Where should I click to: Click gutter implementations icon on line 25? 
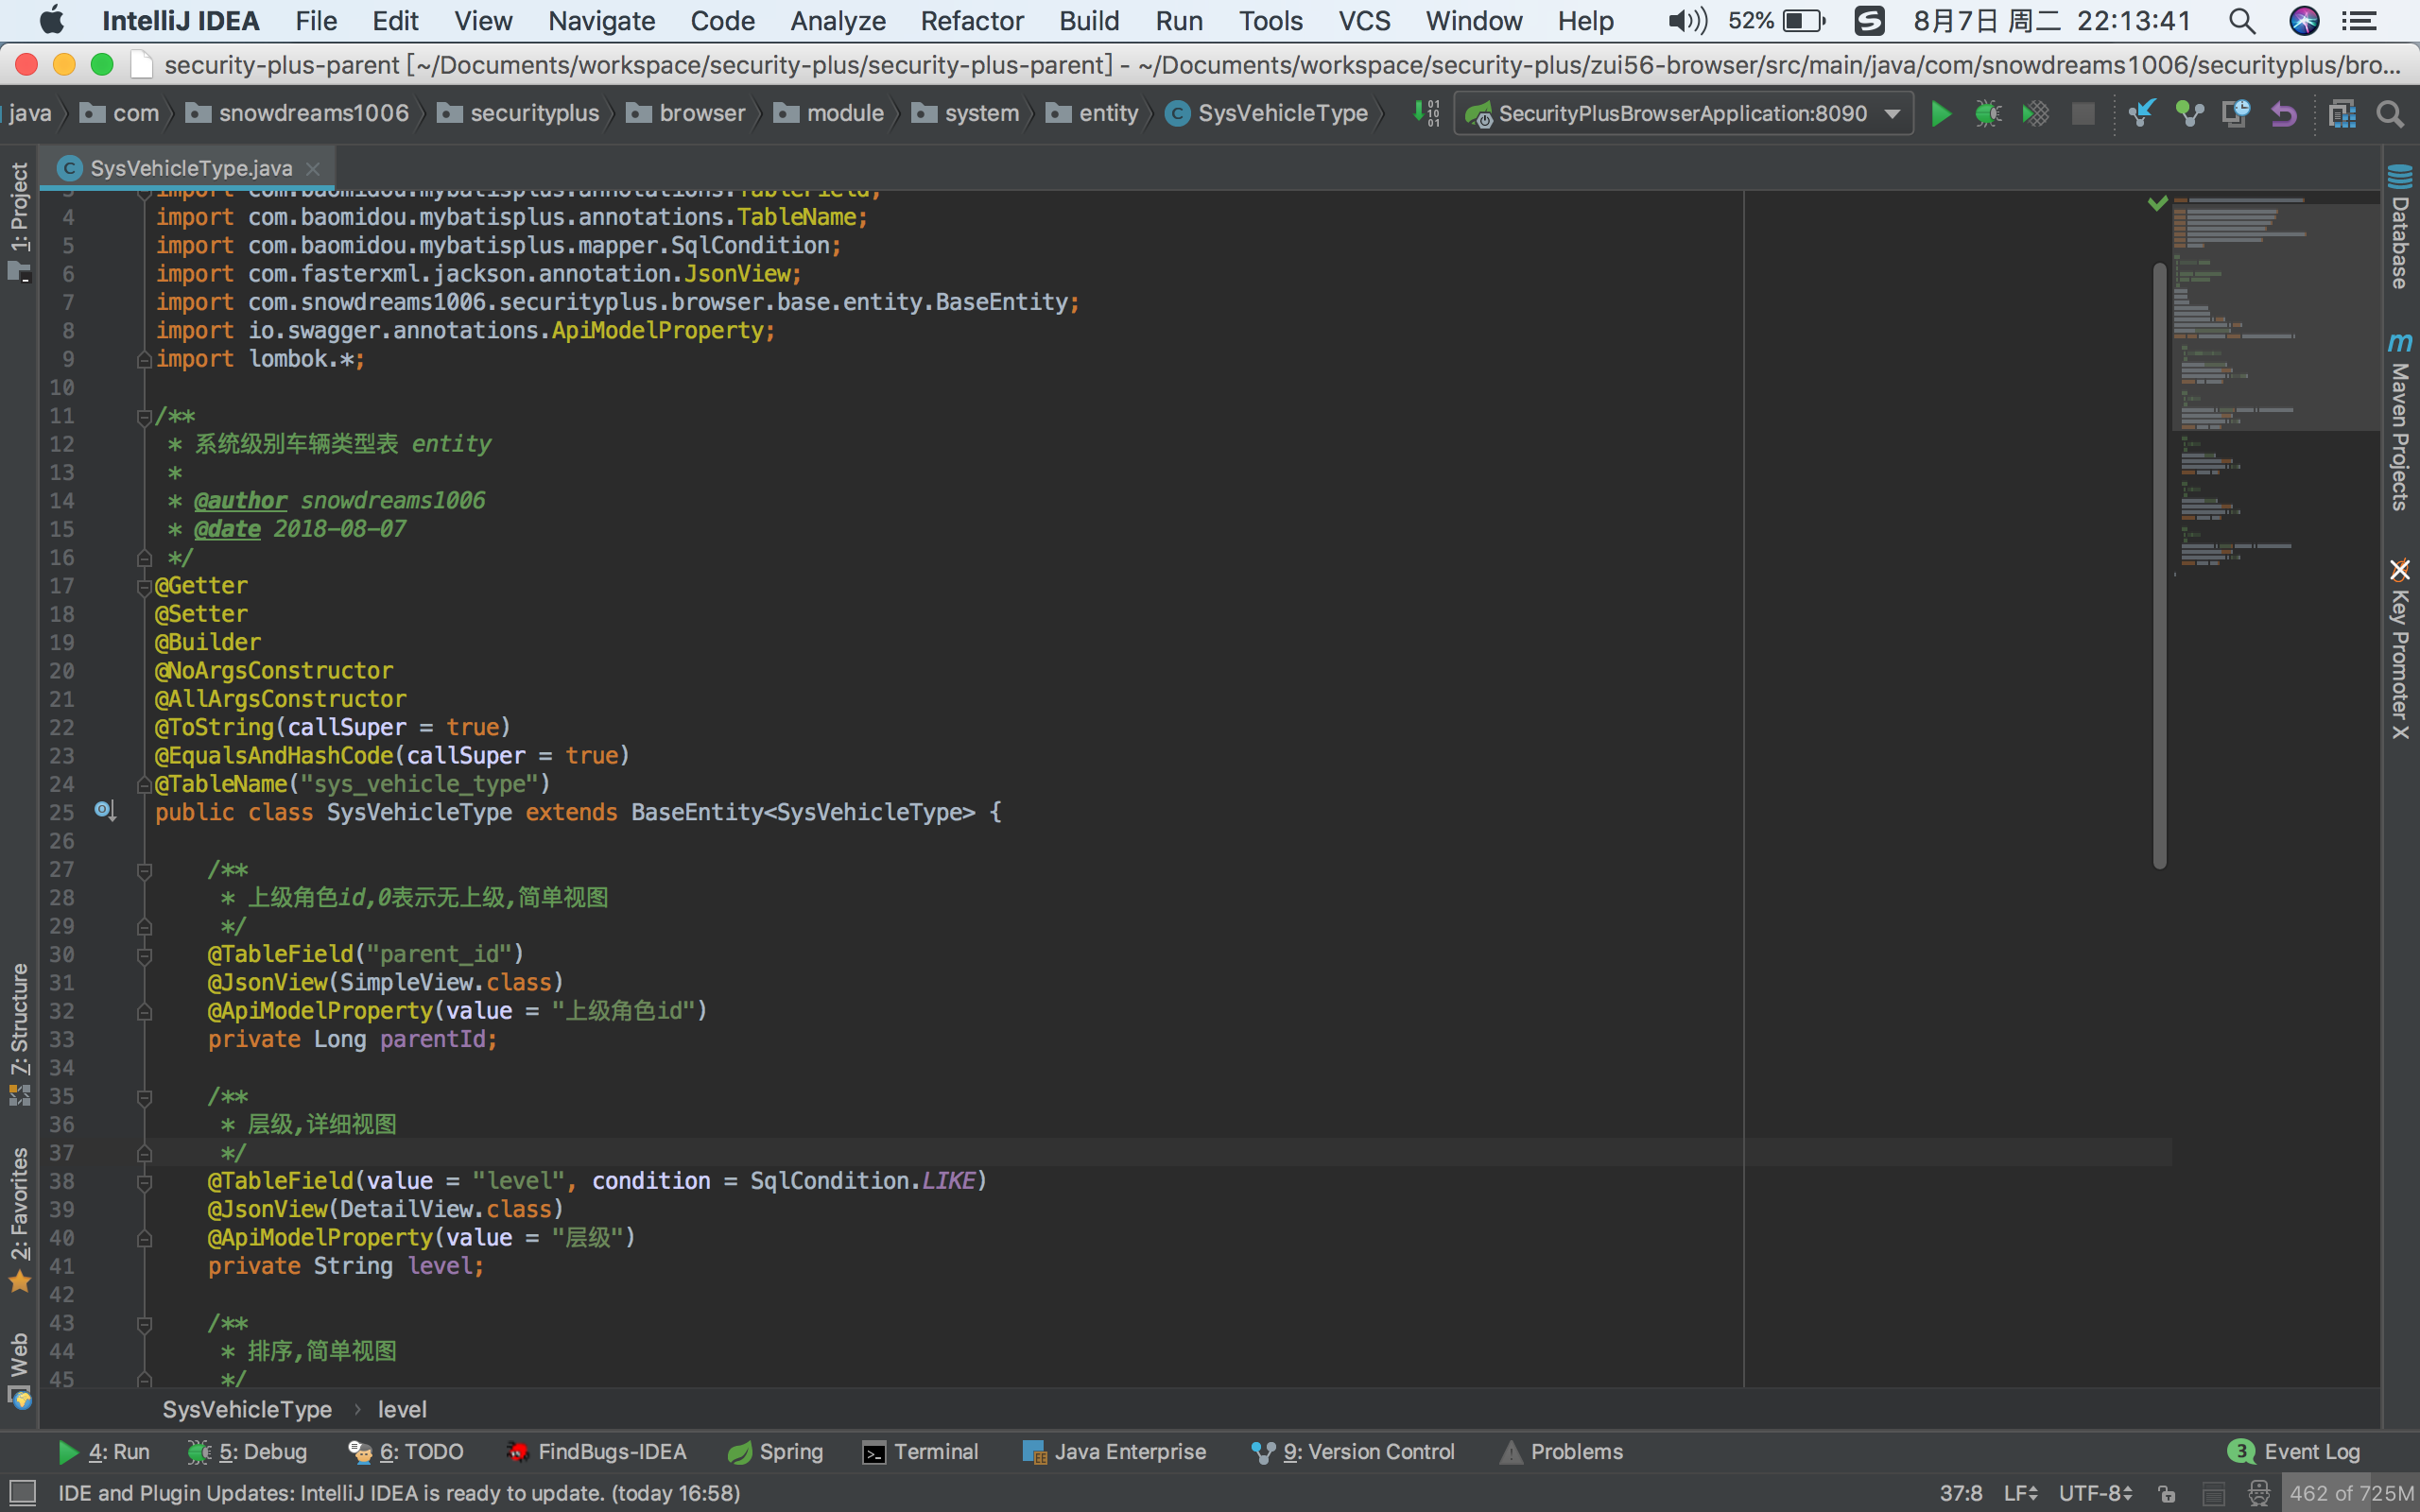click(x=105, y=811)
